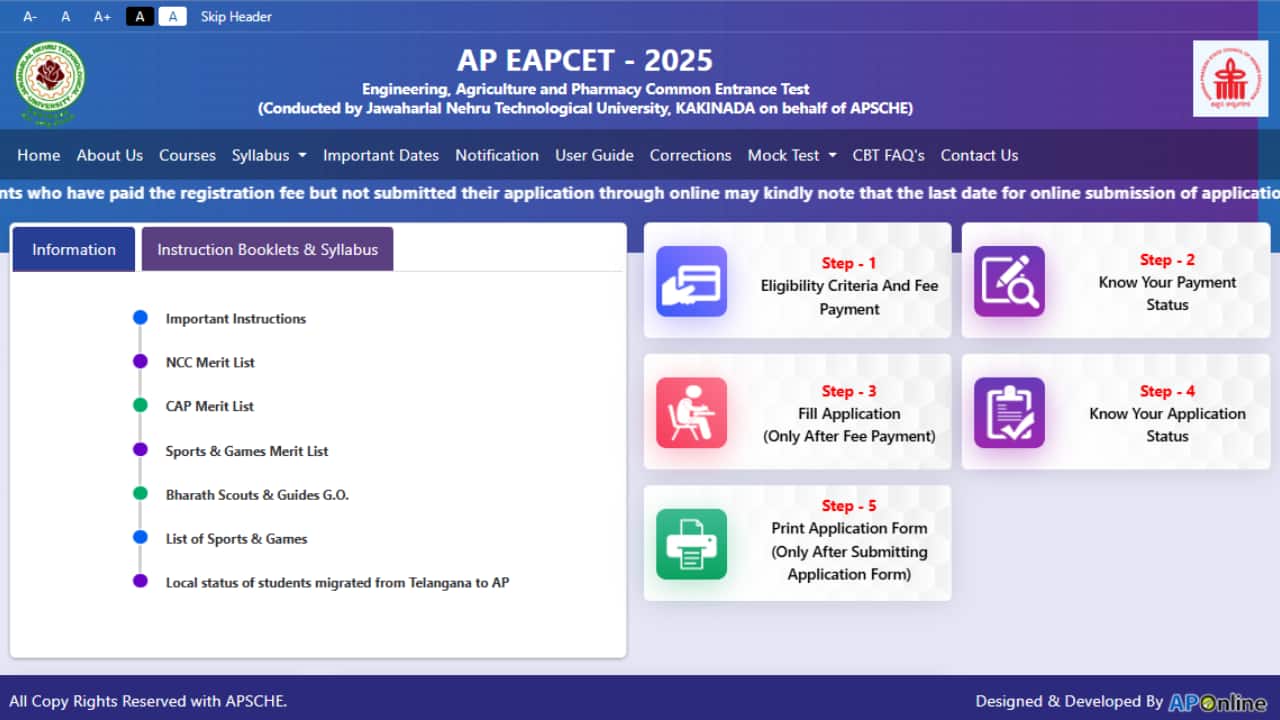The height and width of the screenshot is (720, 1280).
Task: Click the Step-1 Eligibility Criteria card icon
Action: 691,282
